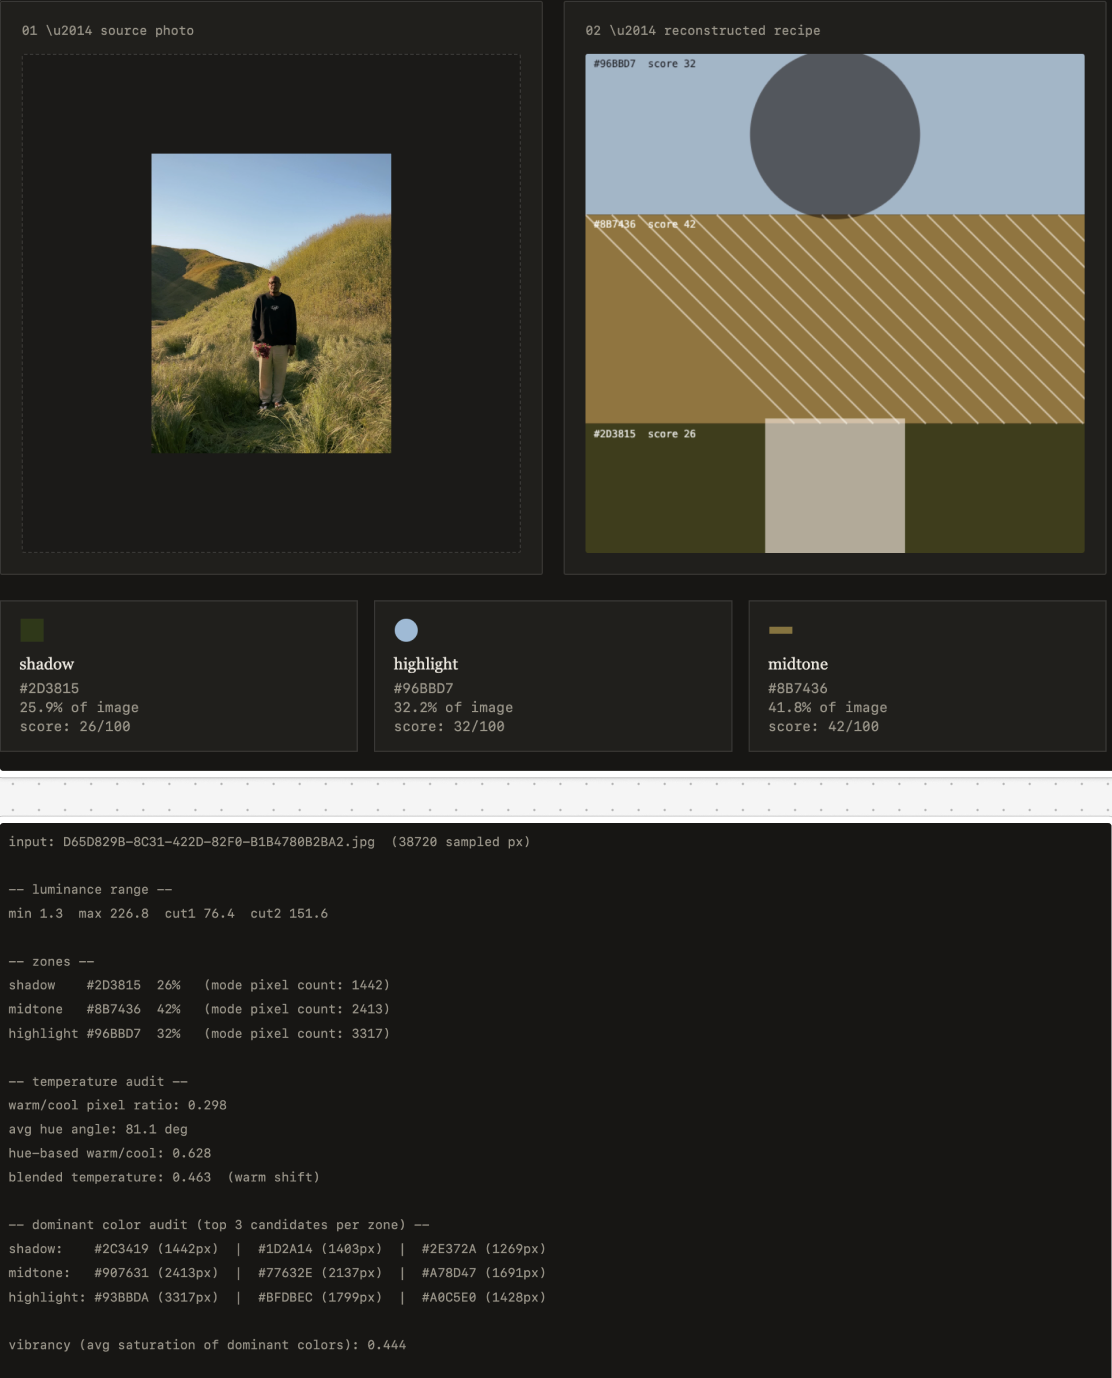This screenshot has height=1378, width=1112.
Task: Click the midtone card hex value #8B7436
Action: (798, 688)
